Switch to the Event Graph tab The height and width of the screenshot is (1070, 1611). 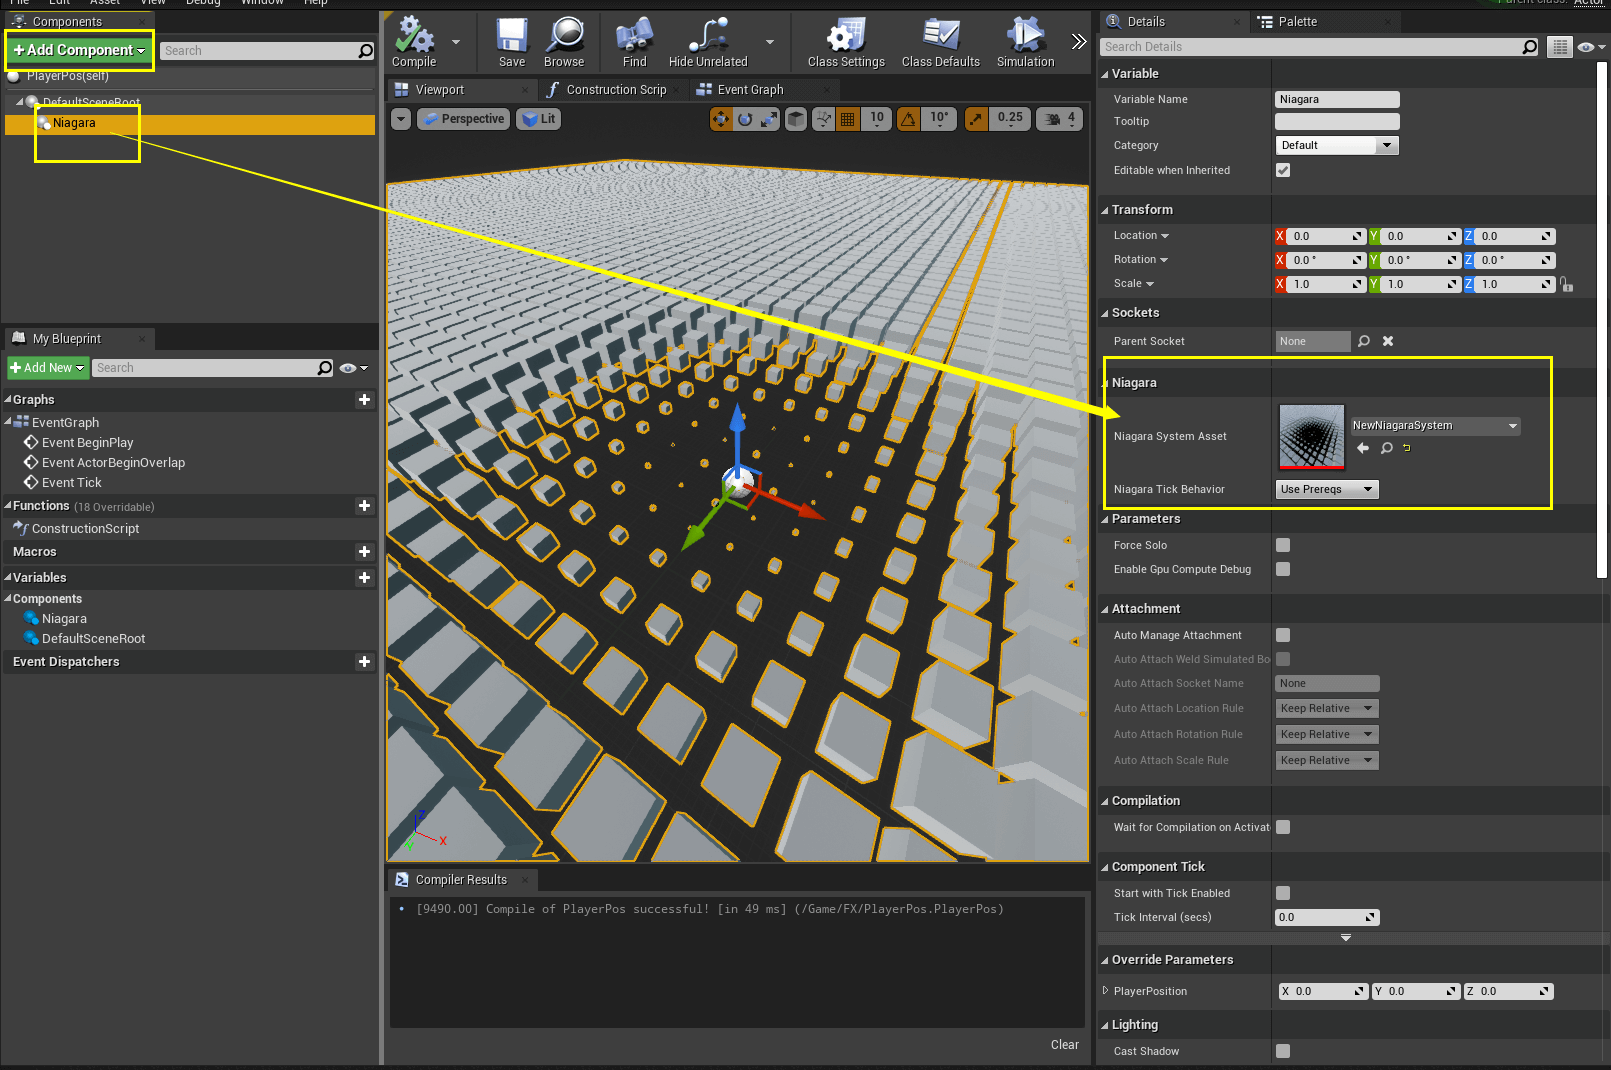(x=750, y=90)
